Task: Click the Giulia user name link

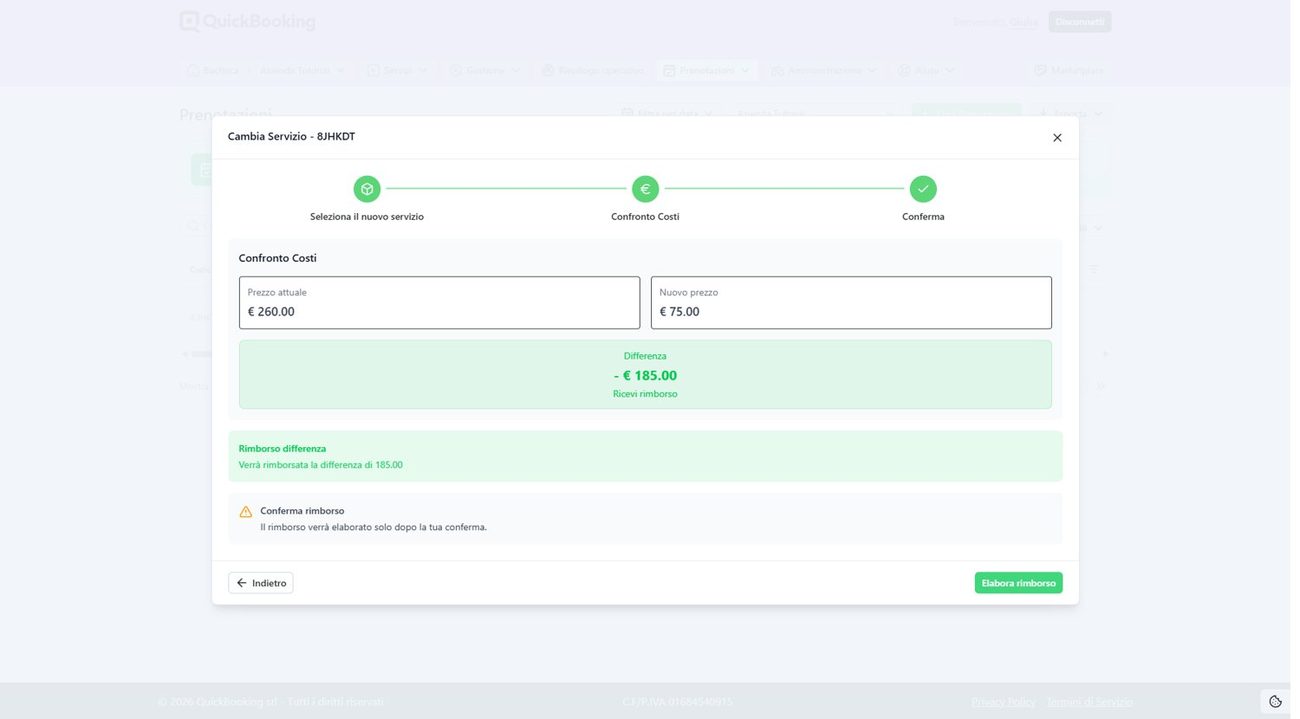Action: click(x=1023, y=22)
